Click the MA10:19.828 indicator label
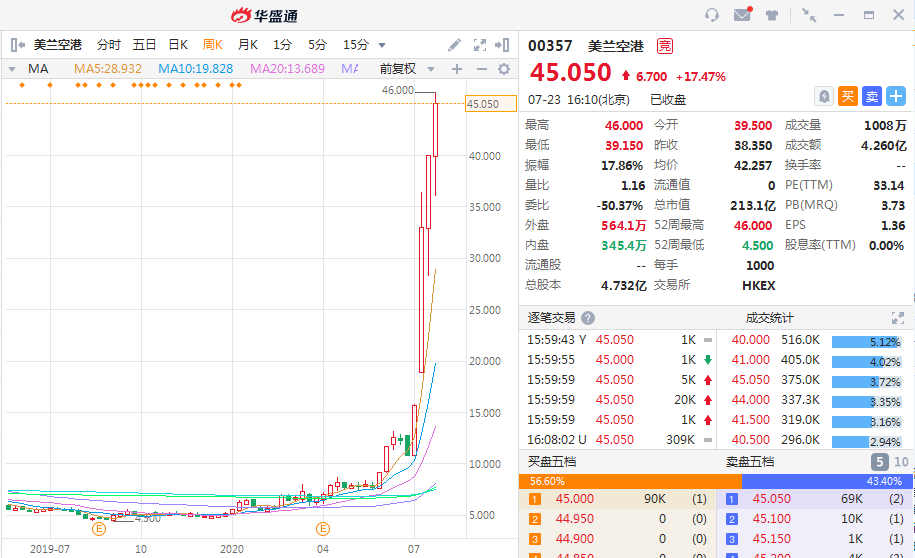915x558 pixels. point(195,69)
